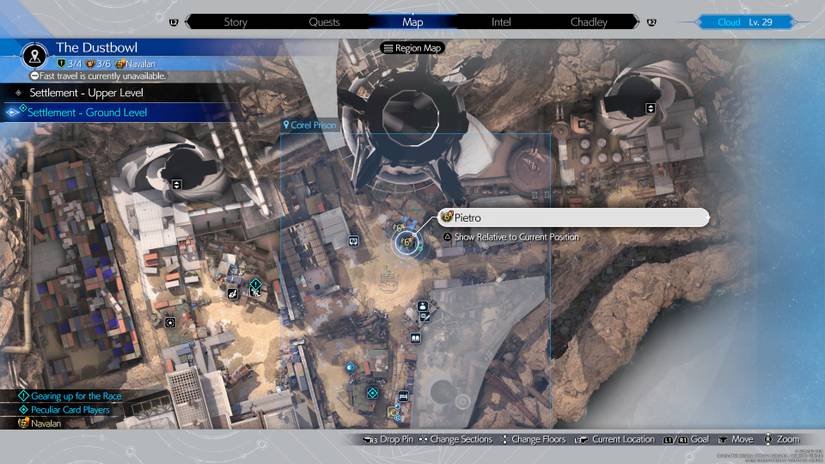Click the Pietro name tooltip
The image size is (825, 464).
tap(573, 218)
